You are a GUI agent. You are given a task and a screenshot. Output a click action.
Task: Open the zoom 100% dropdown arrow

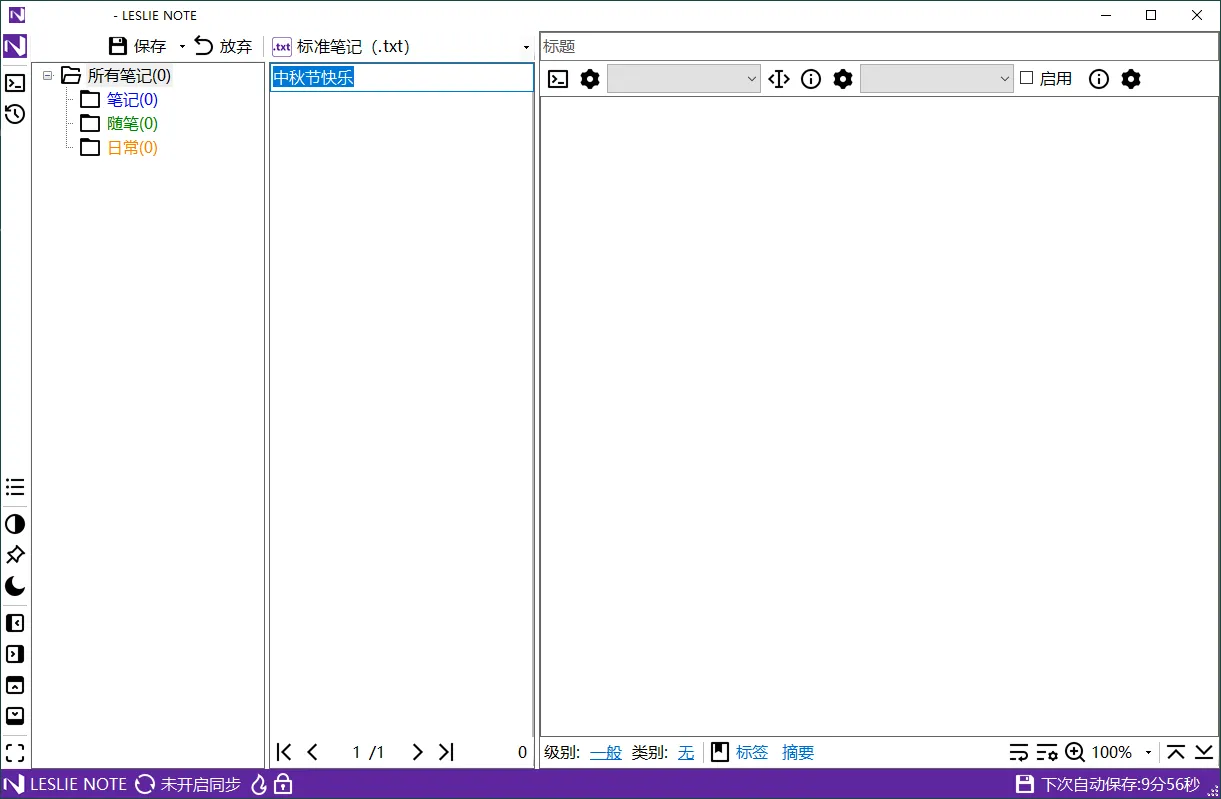coord(1148,752)
